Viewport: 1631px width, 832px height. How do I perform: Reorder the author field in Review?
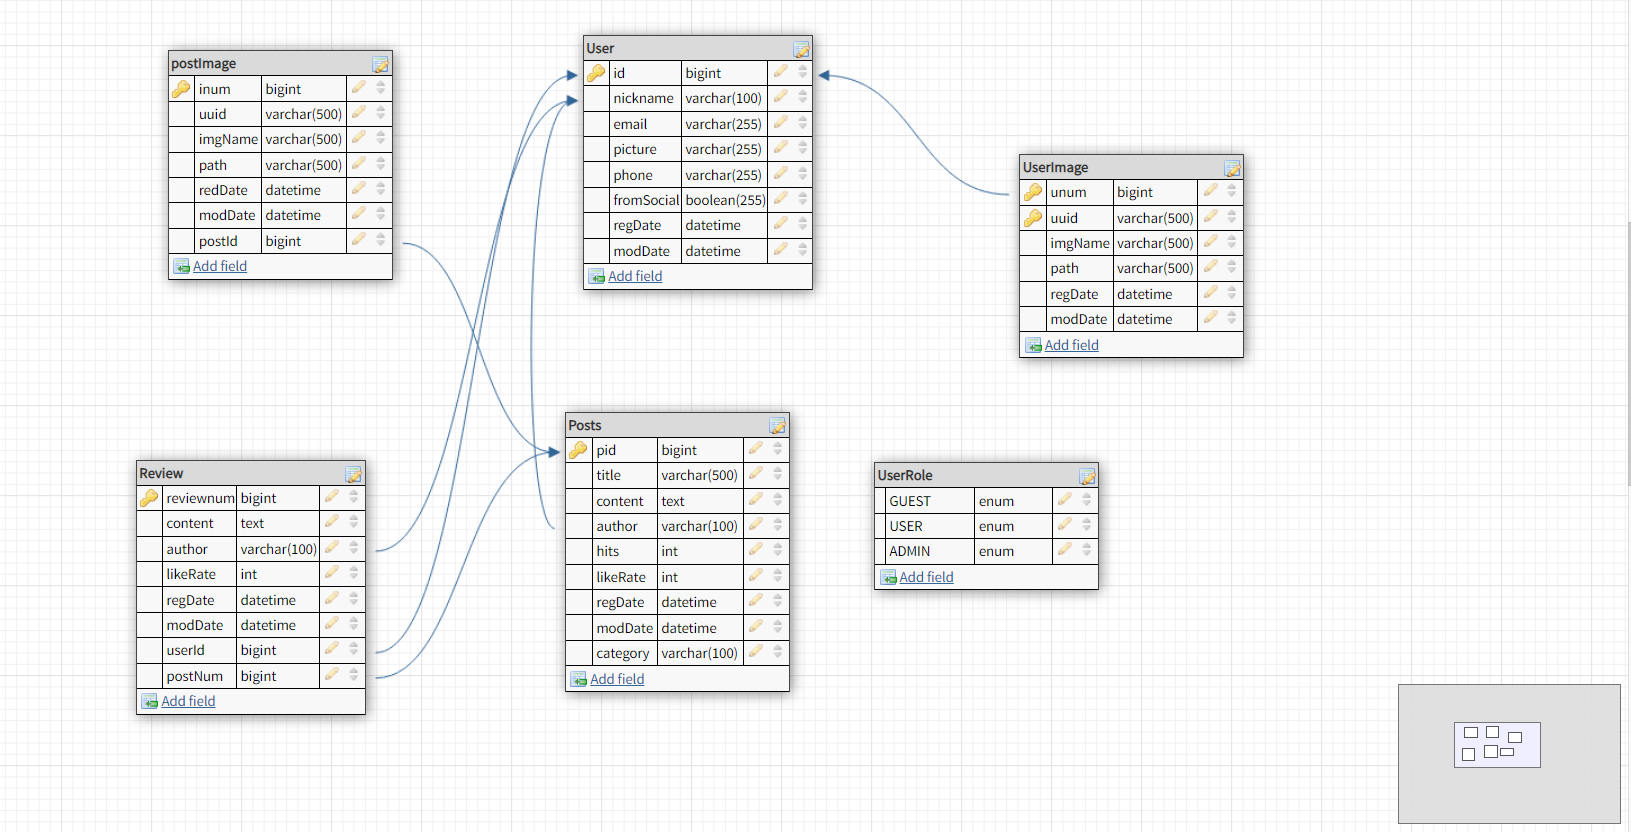(x=354, y=548)
